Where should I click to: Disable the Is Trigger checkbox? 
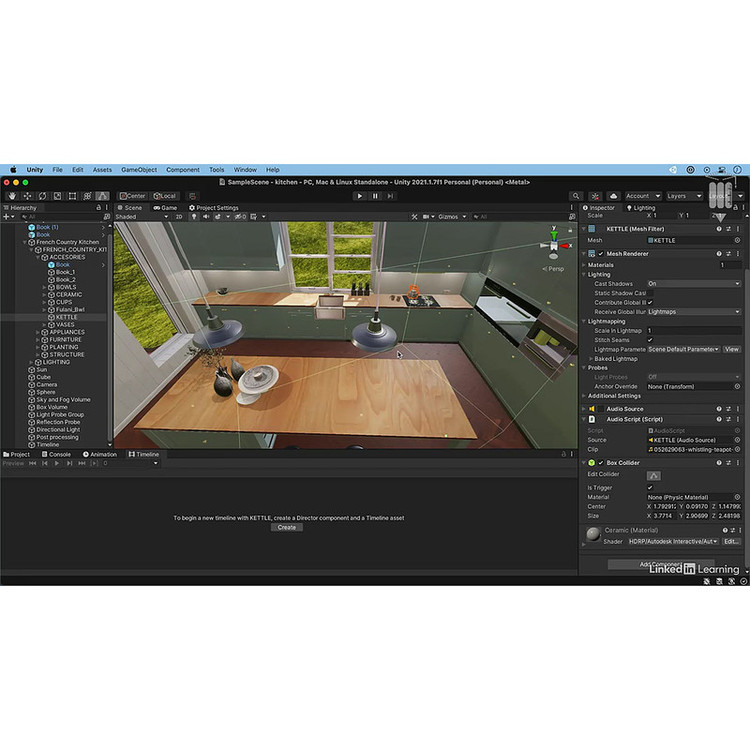click(x=650, y=487)
